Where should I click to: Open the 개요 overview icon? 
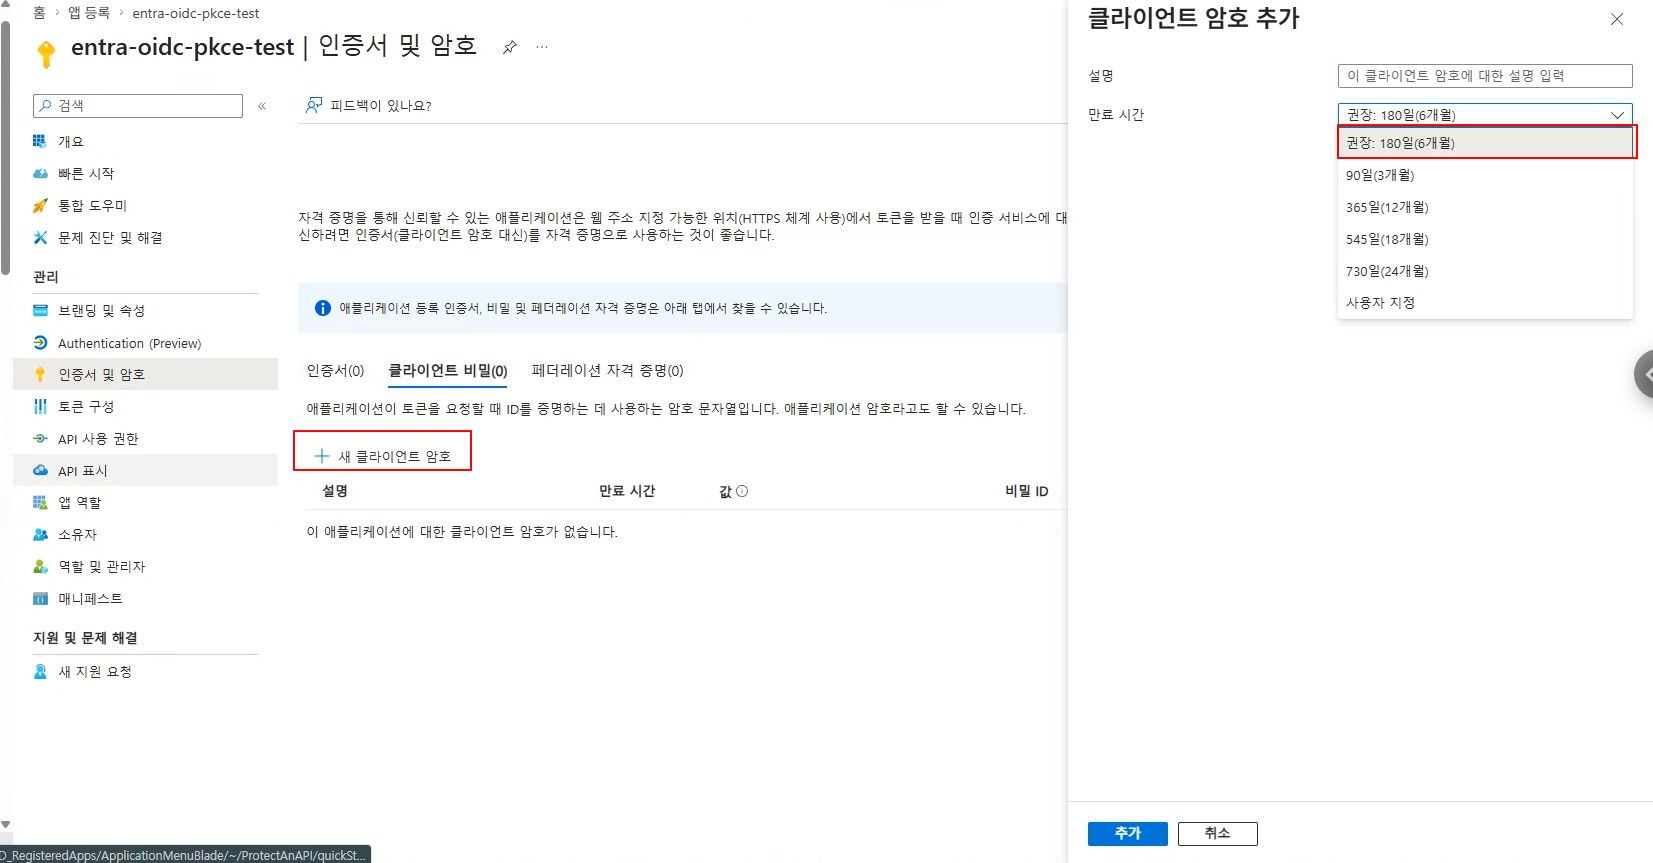(40, 141)
